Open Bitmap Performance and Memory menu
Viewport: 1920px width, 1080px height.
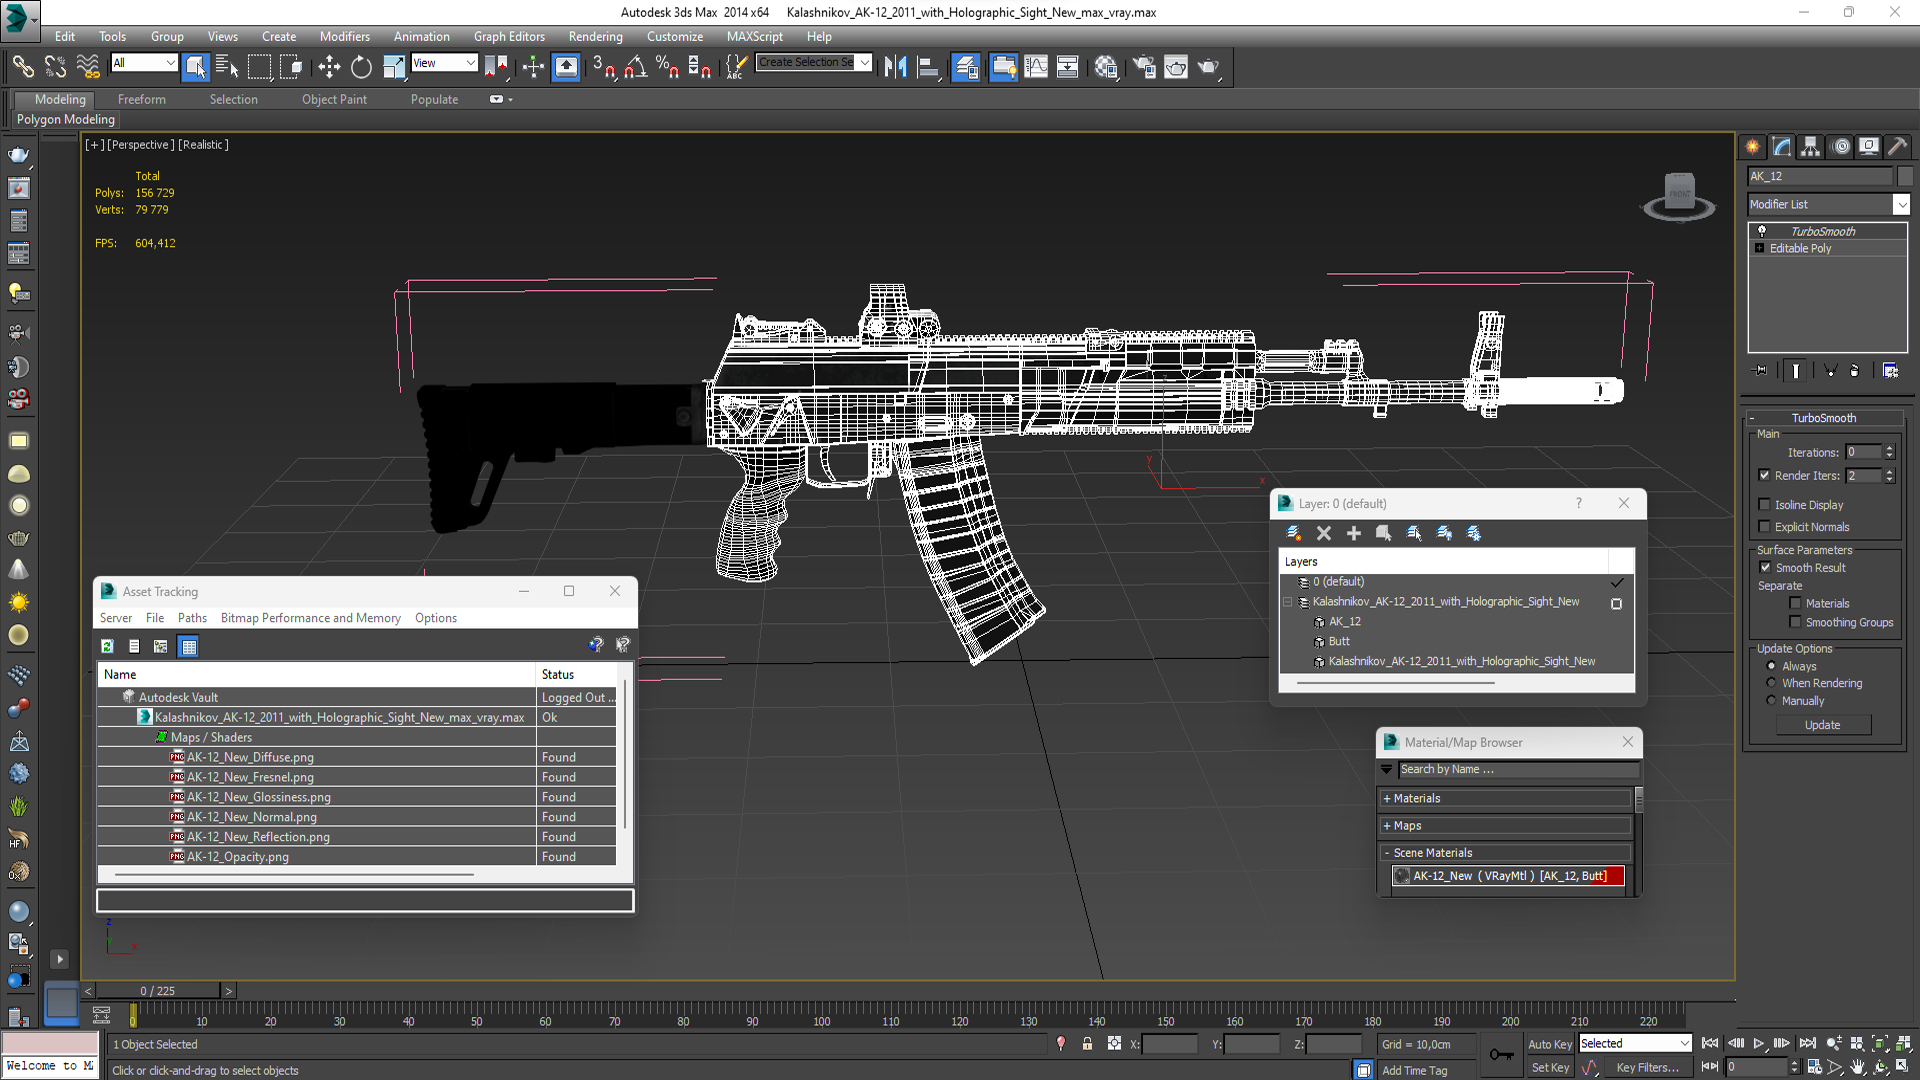[310, 618]
